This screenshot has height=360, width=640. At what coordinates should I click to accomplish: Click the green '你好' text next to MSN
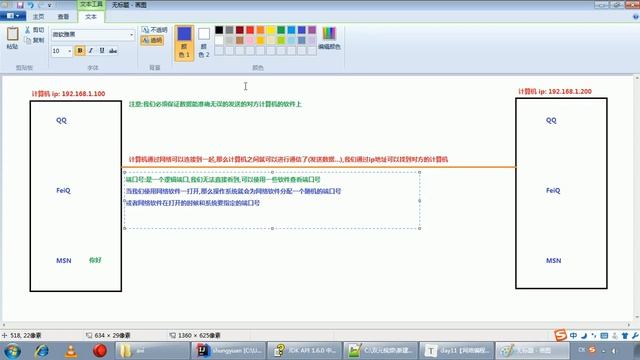click(95, 260)
